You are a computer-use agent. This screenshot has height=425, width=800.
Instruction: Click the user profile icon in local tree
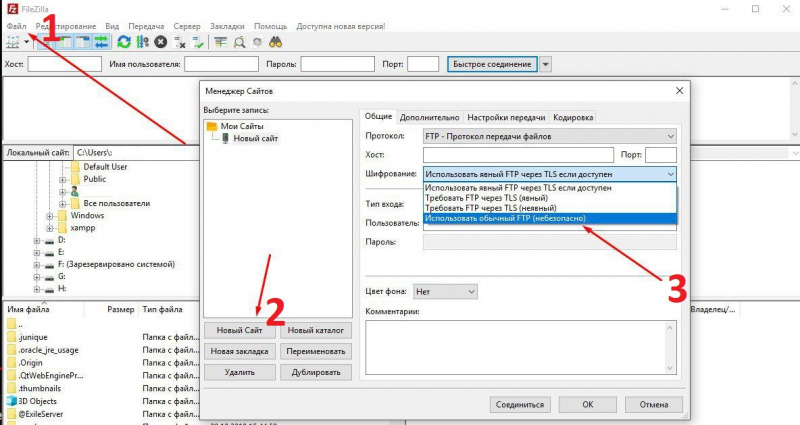pos(75,191)
